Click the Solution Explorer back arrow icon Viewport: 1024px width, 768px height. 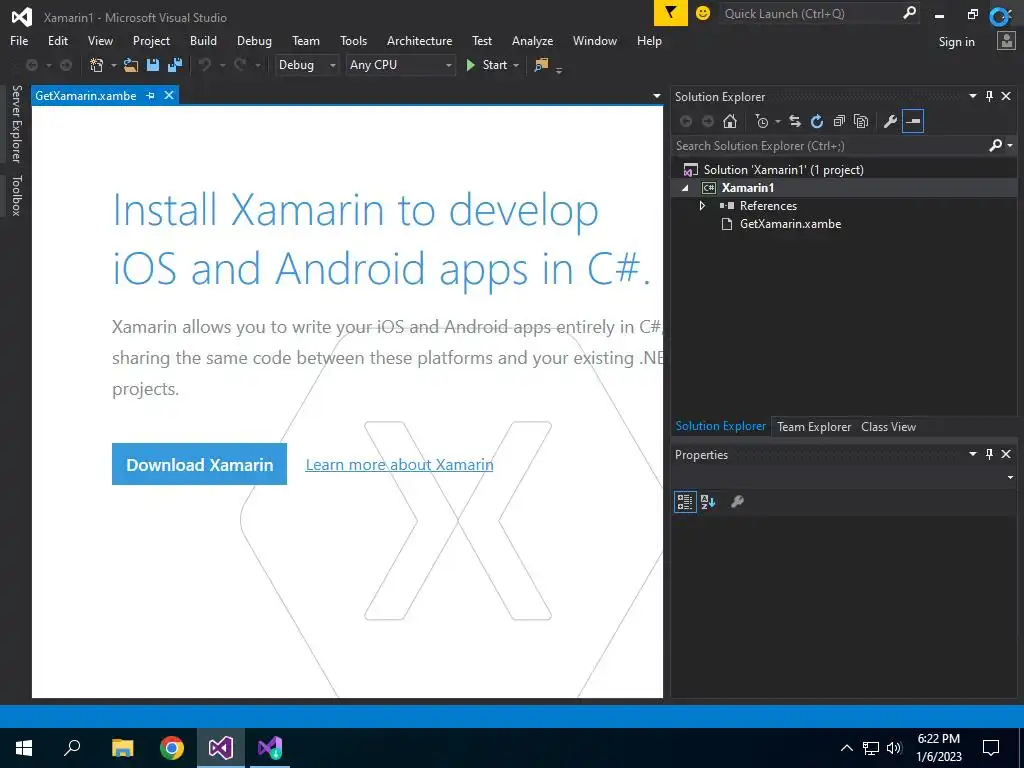[x=686, y=121]
